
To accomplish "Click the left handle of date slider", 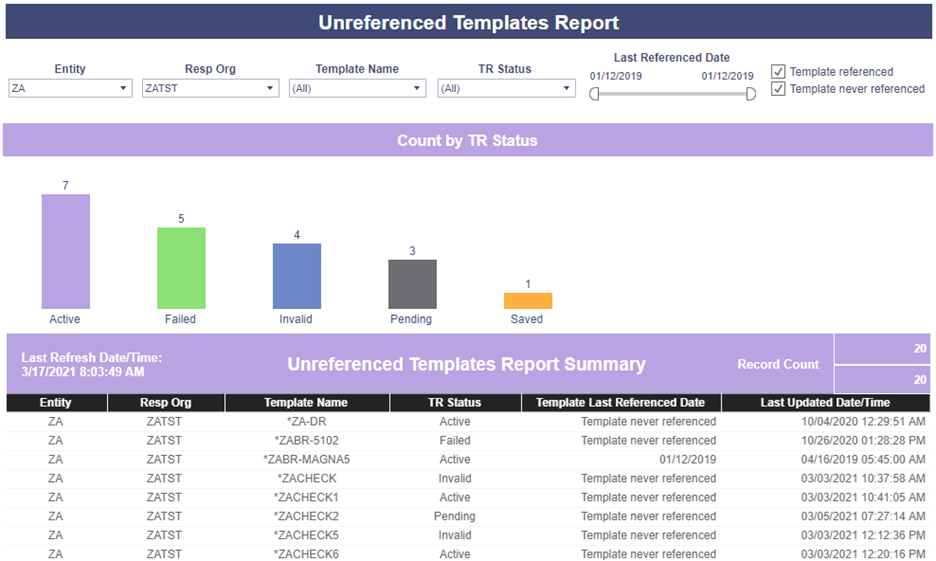I will point(594,94).
